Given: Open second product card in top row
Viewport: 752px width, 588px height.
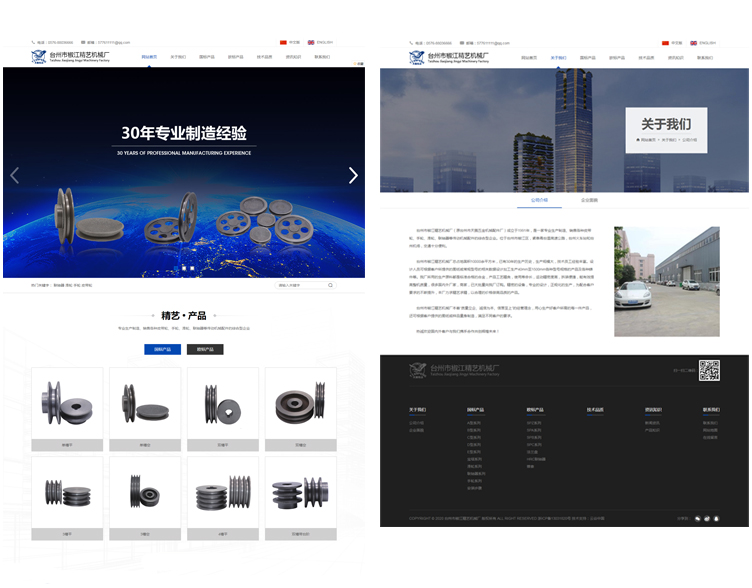Looking at the screenshot, I should 145,410.
